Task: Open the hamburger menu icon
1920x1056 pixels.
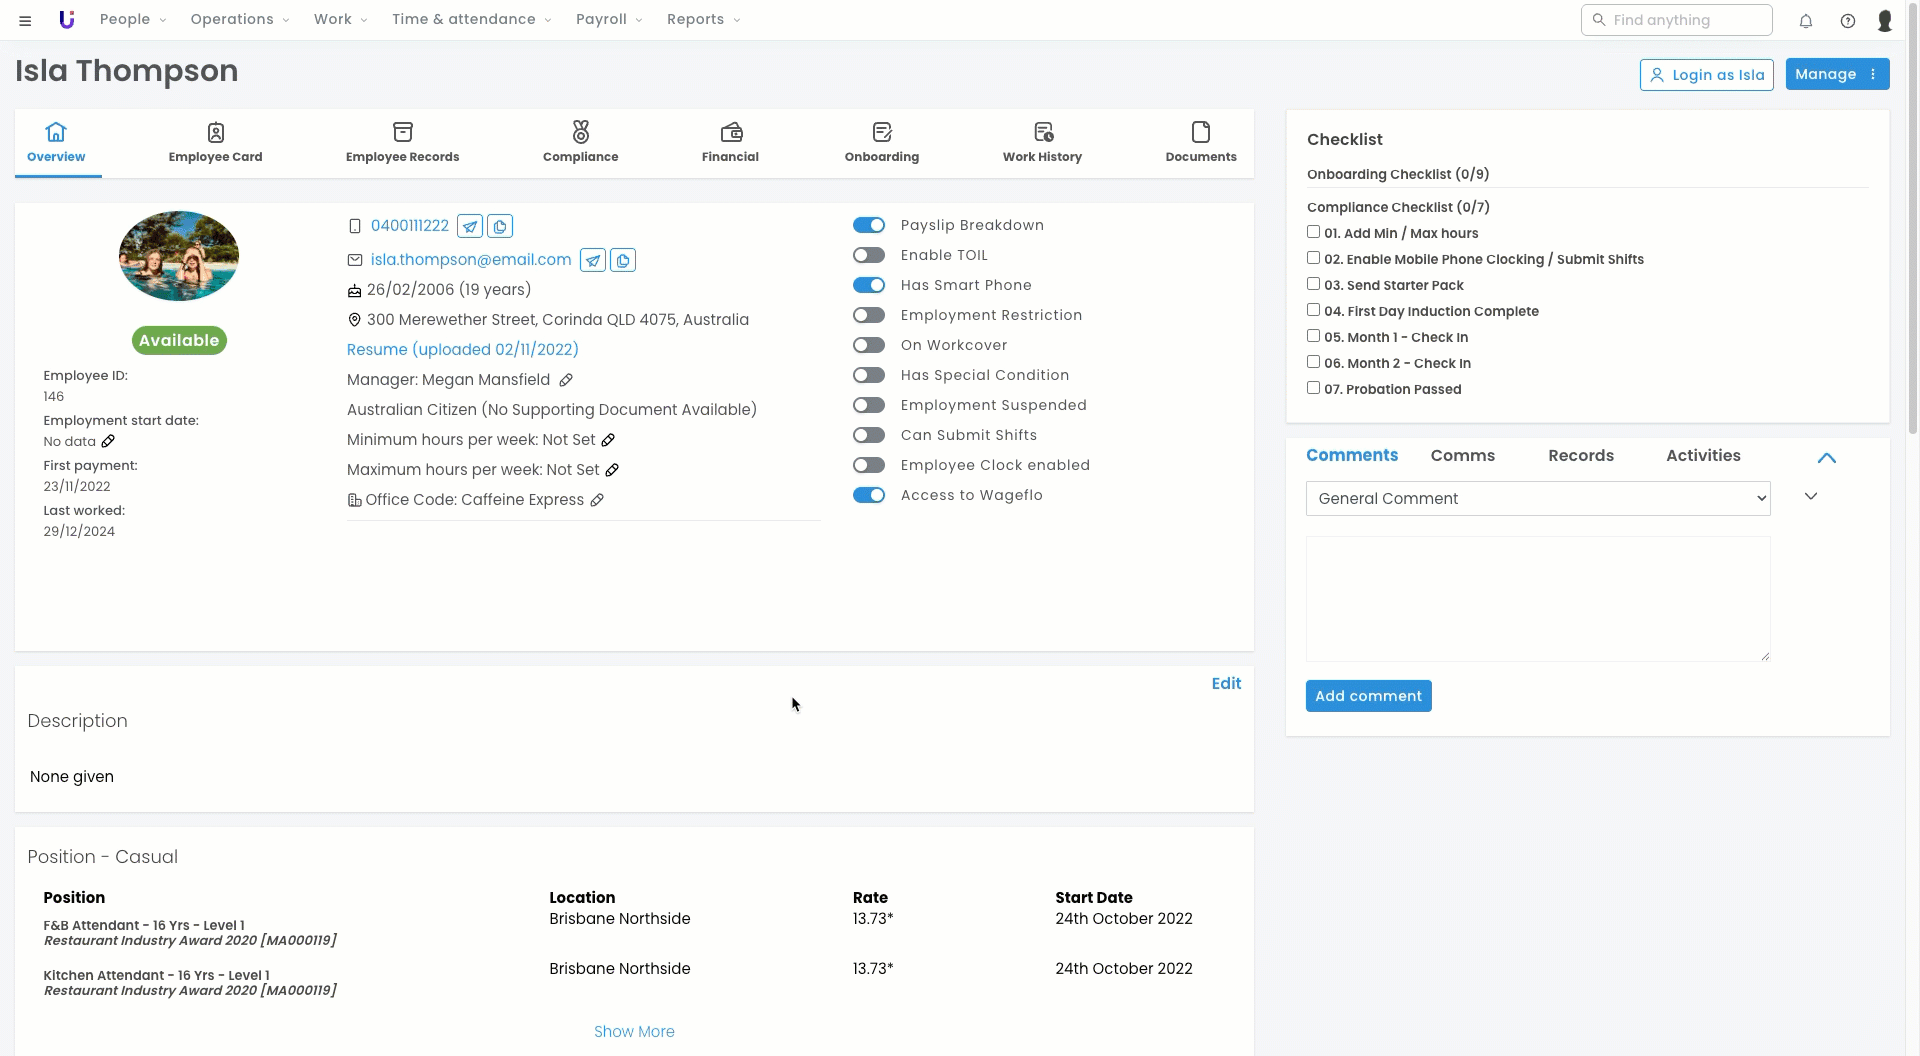Action: coord(25,20)
